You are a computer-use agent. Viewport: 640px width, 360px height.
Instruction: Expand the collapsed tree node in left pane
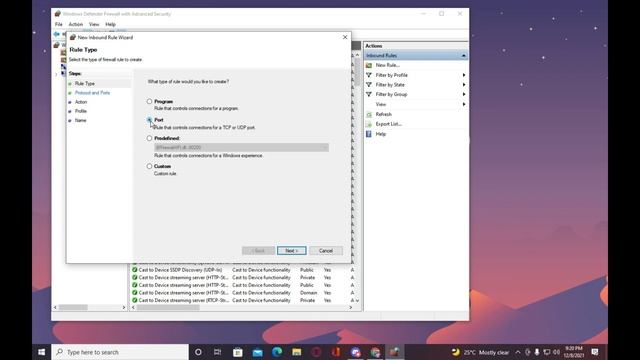click(56, 74)
